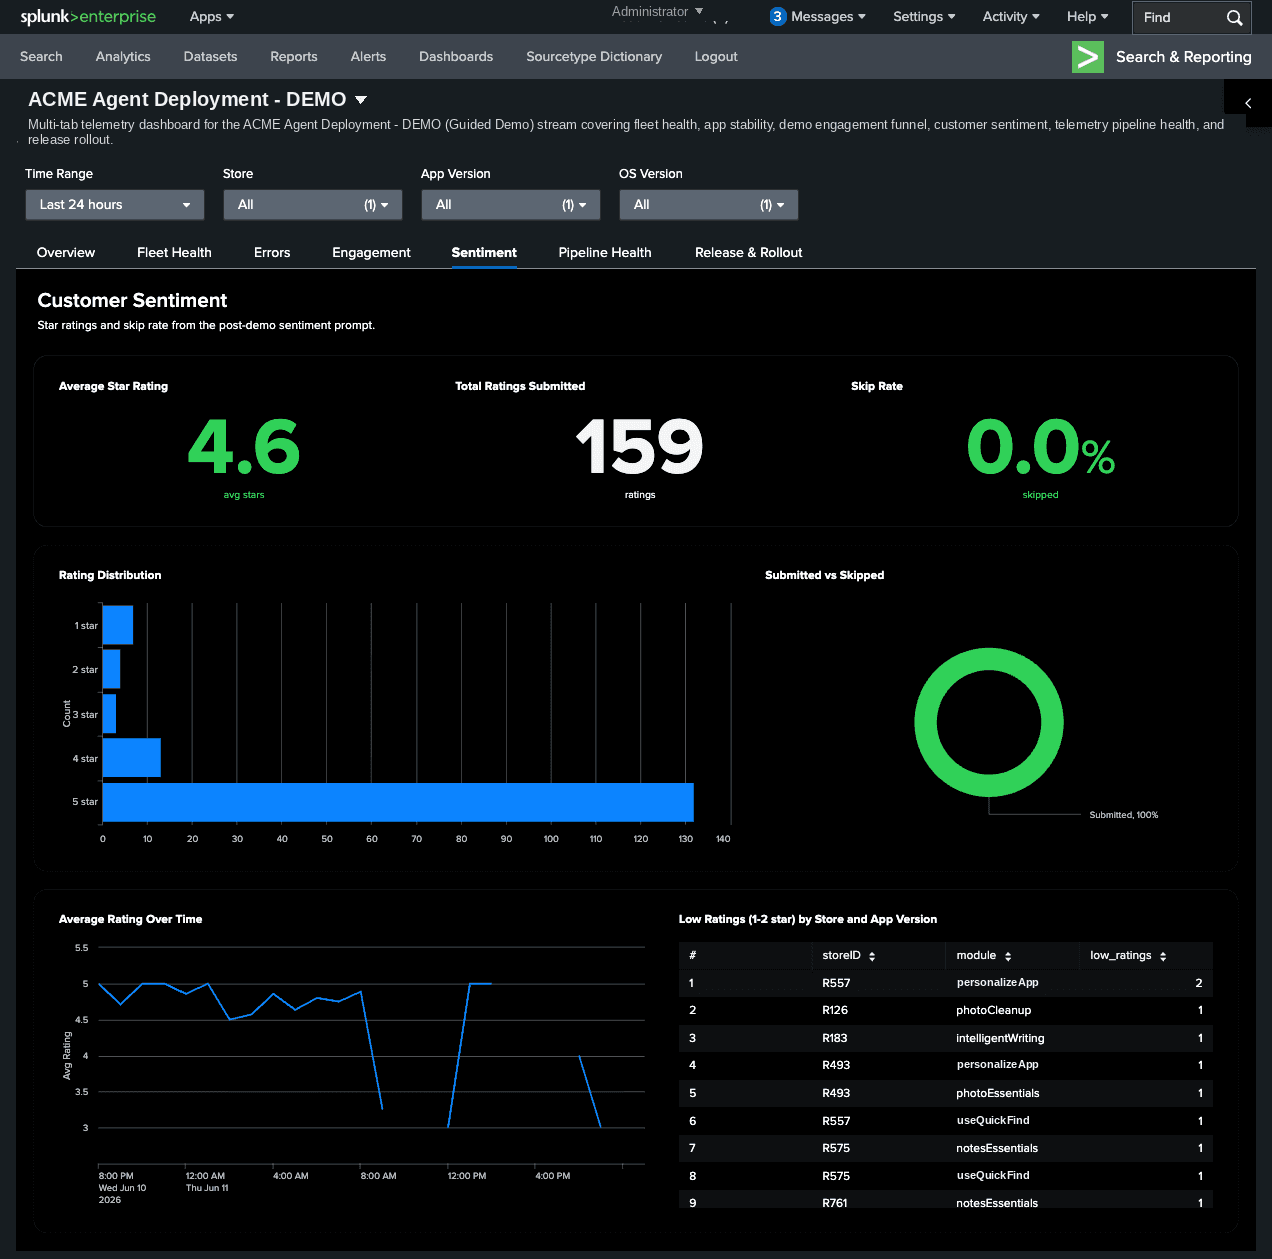
Task: Click the green Search & Reporting app icon
Action: click(1088, 57)
